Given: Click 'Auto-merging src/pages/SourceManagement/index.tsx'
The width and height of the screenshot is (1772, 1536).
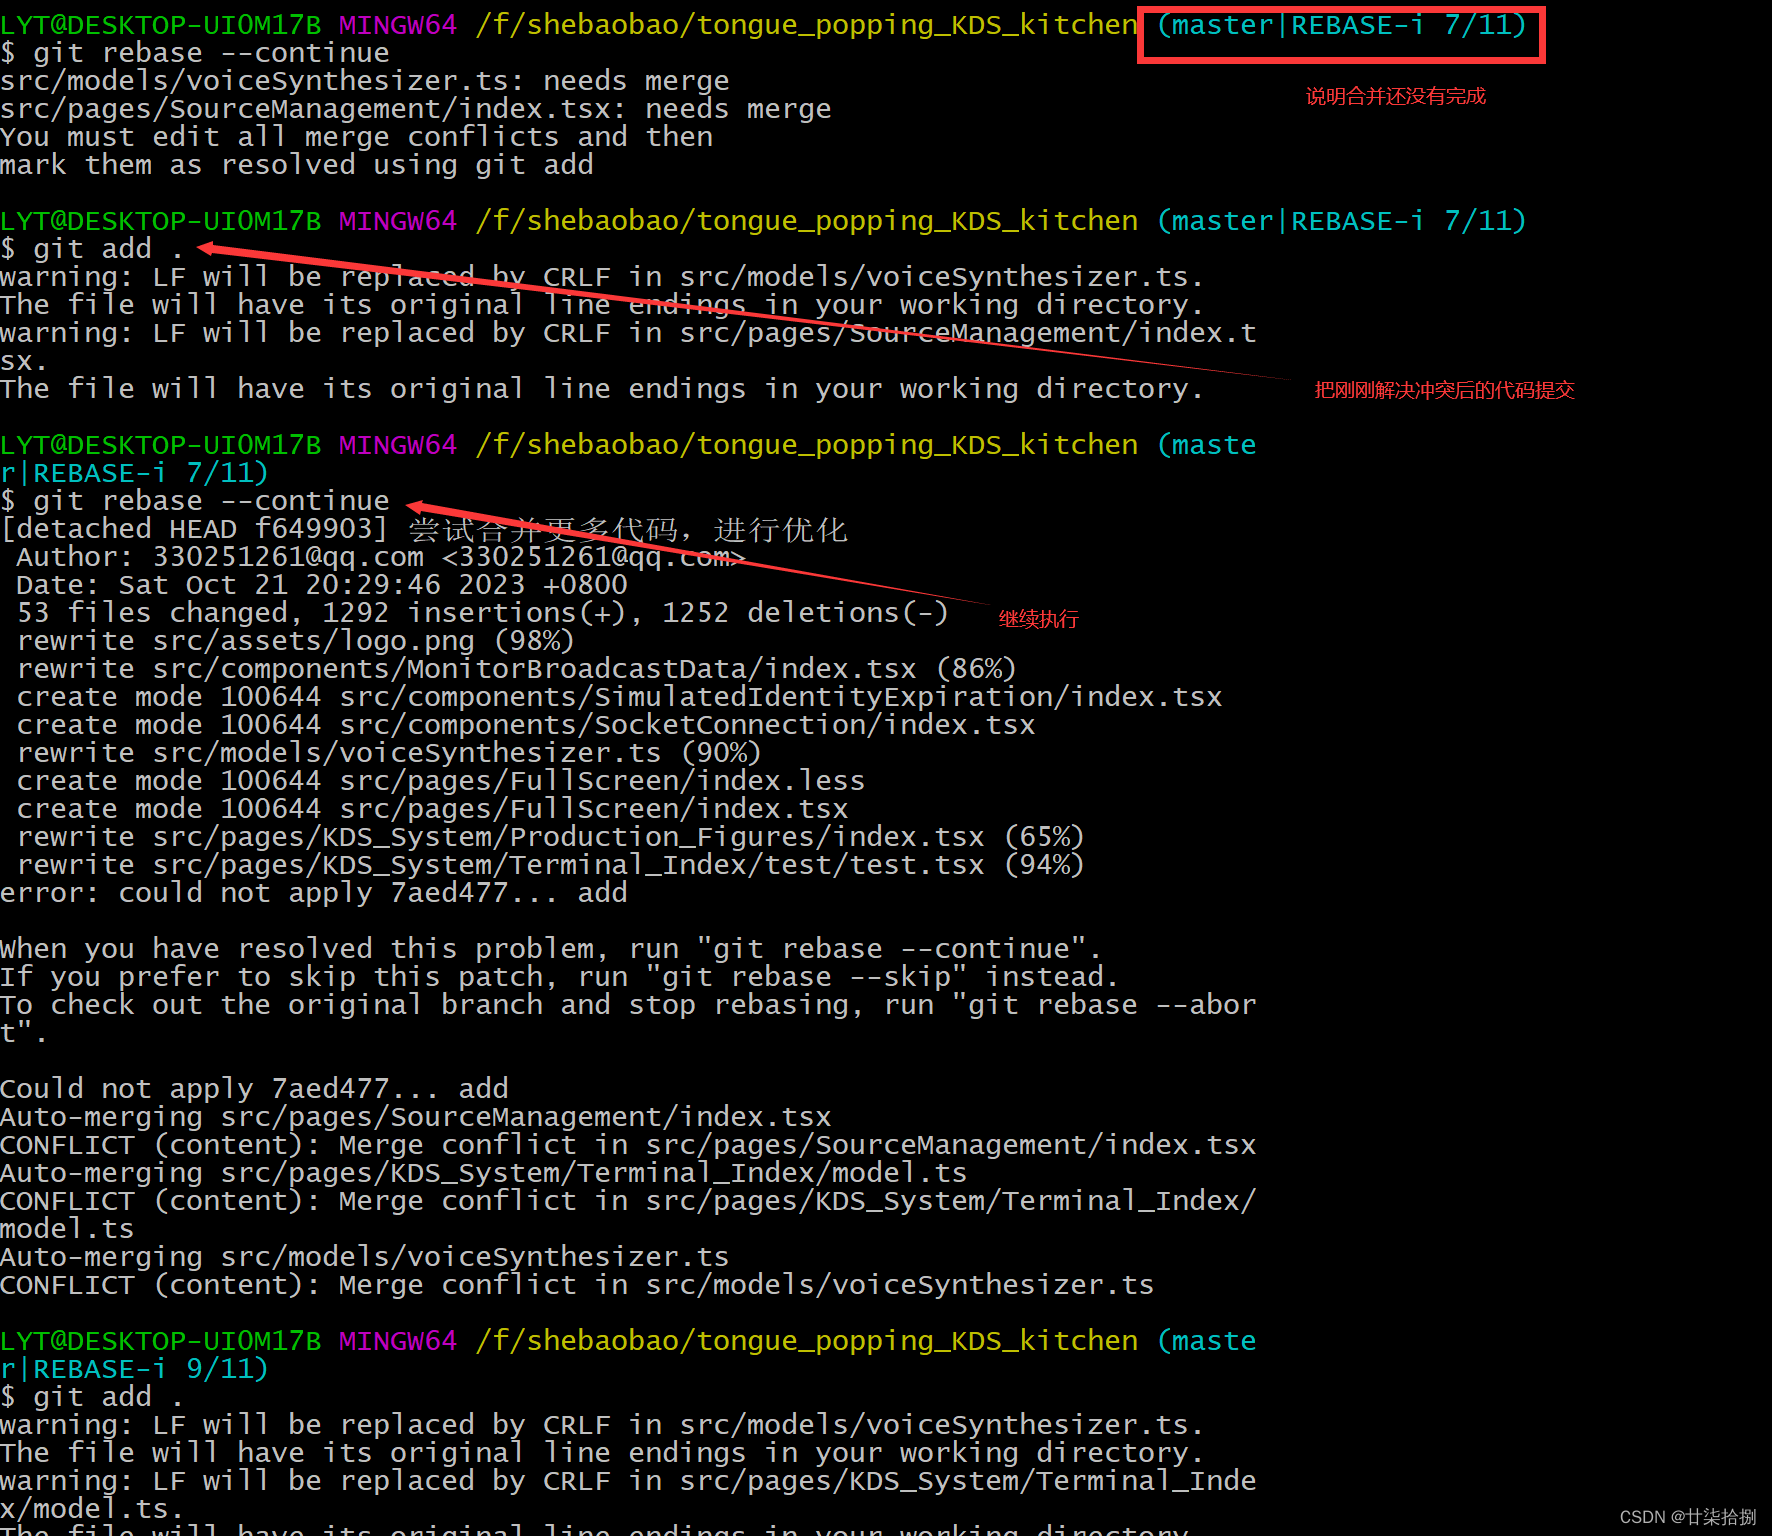Looking at the screenshot, I should 416,1117.
